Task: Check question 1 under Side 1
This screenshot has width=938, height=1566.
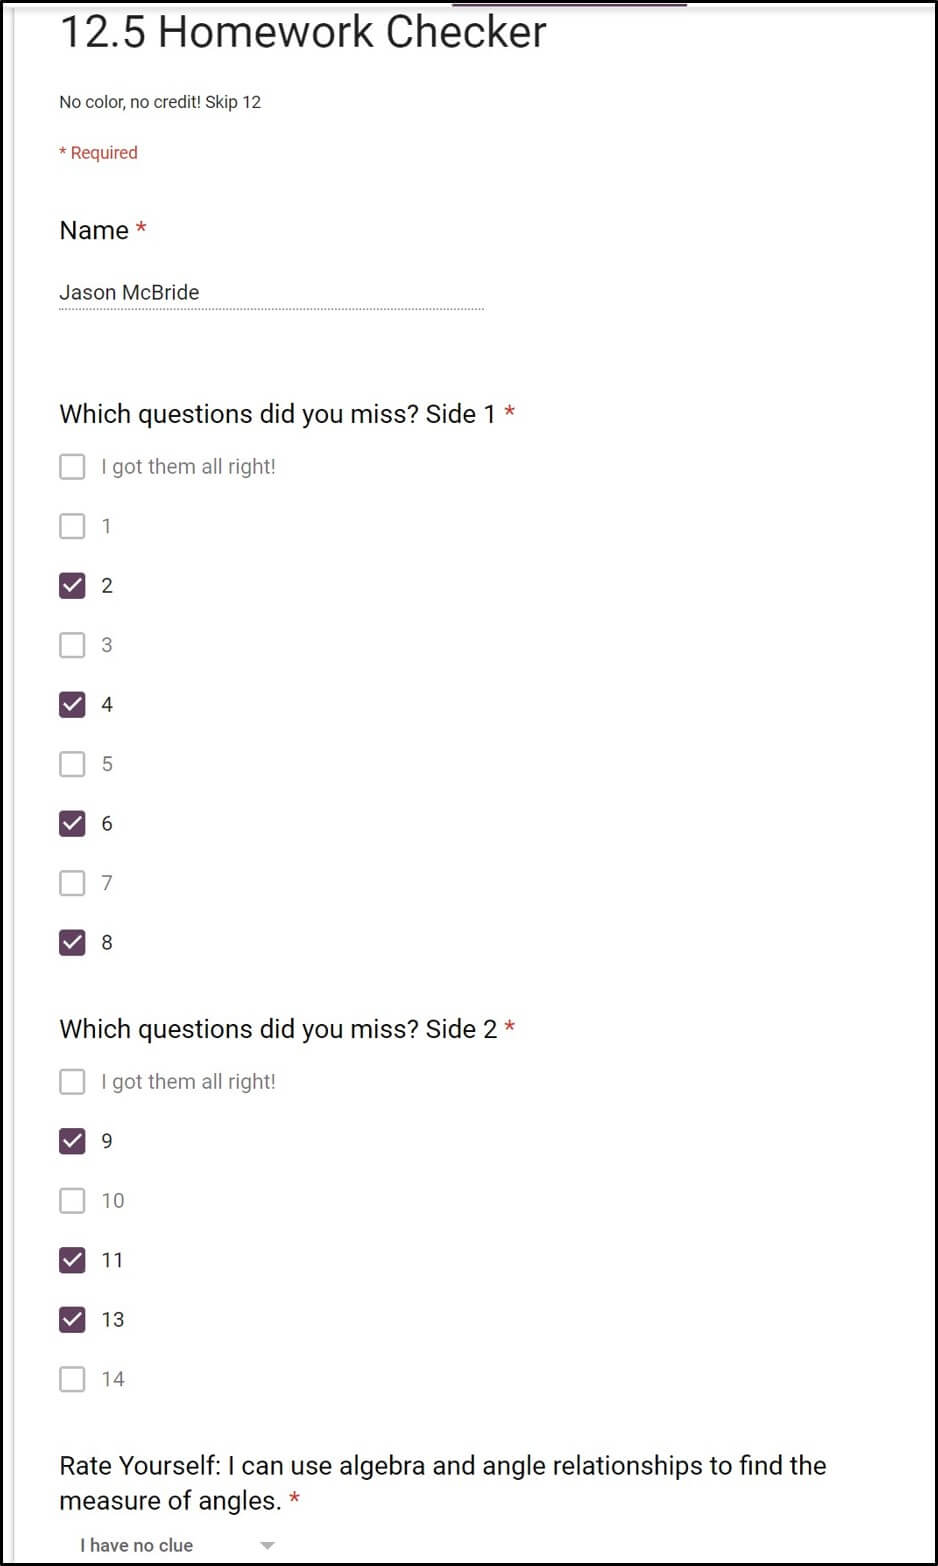Action: (72, 526)
